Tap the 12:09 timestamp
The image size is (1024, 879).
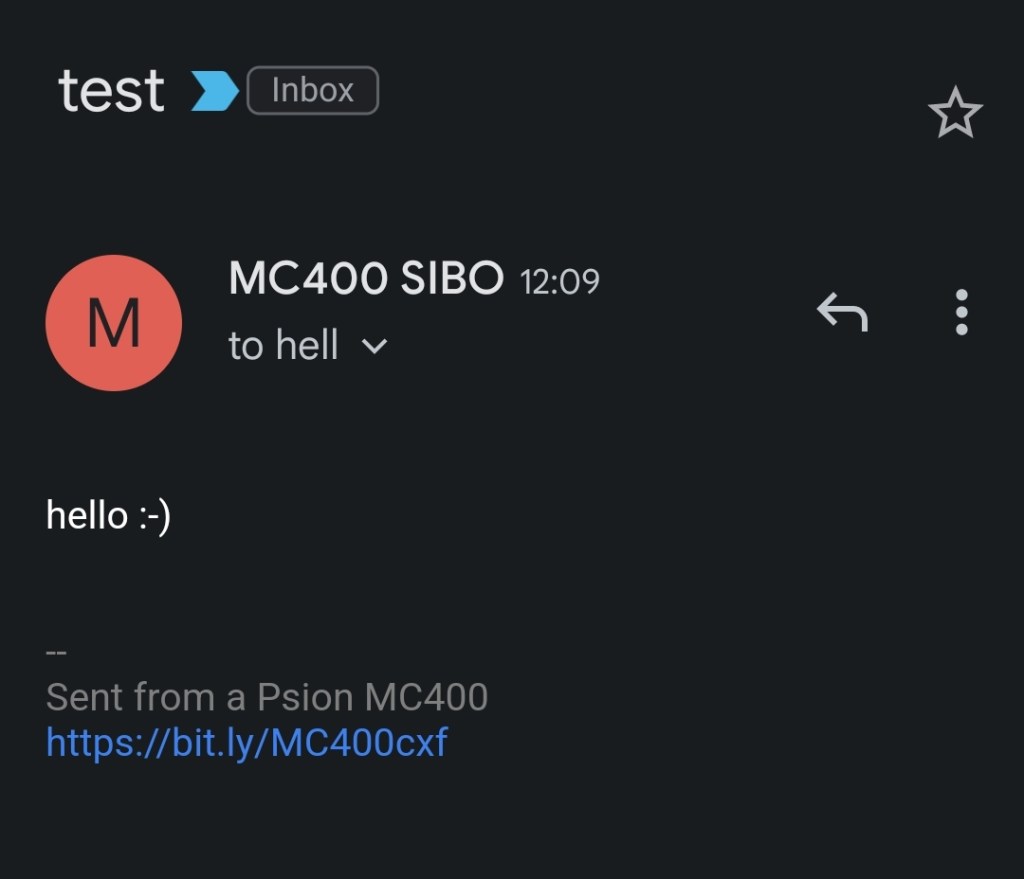pos(560,282)
